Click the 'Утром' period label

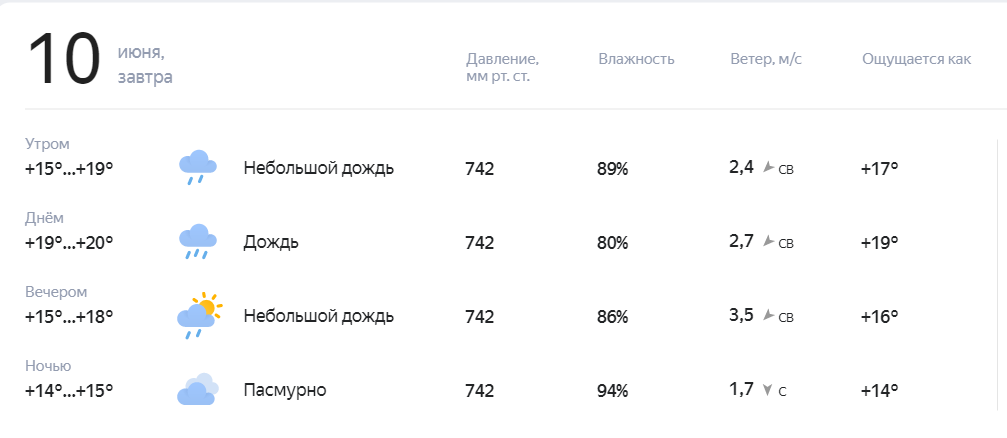click(47, 144)
